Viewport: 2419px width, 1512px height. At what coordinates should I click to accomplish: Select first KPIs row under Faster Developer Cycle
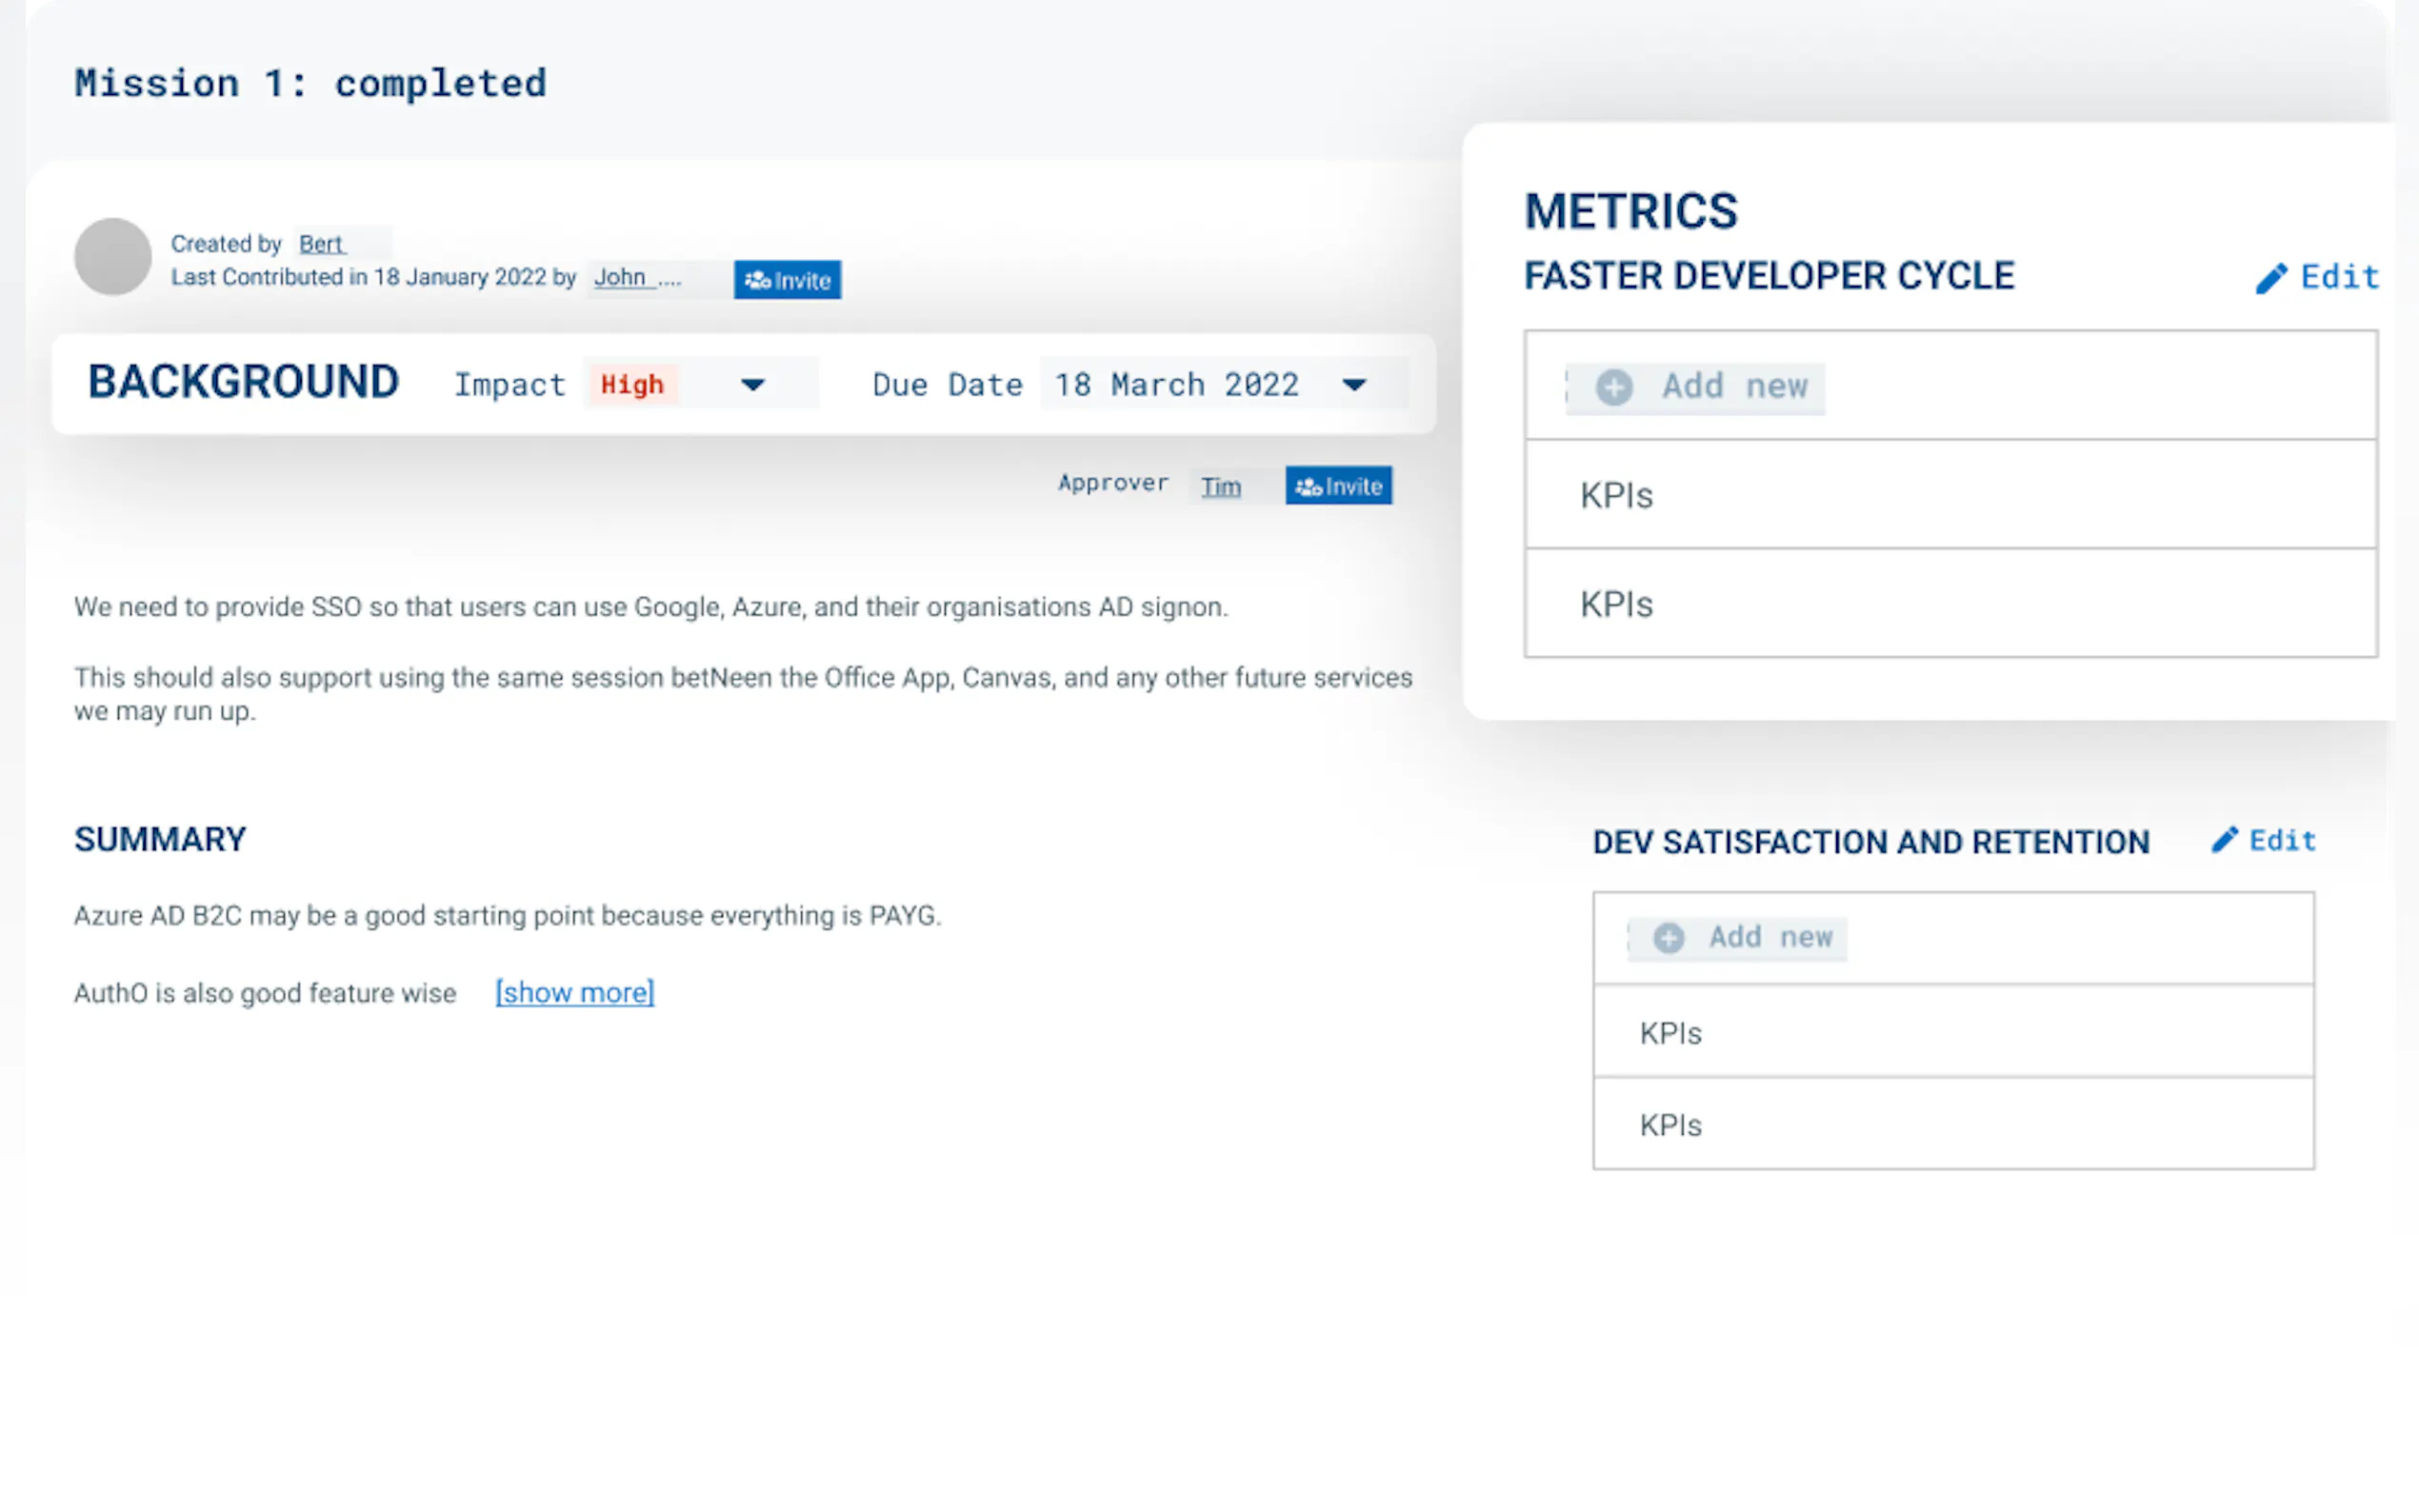(1950, 495)
